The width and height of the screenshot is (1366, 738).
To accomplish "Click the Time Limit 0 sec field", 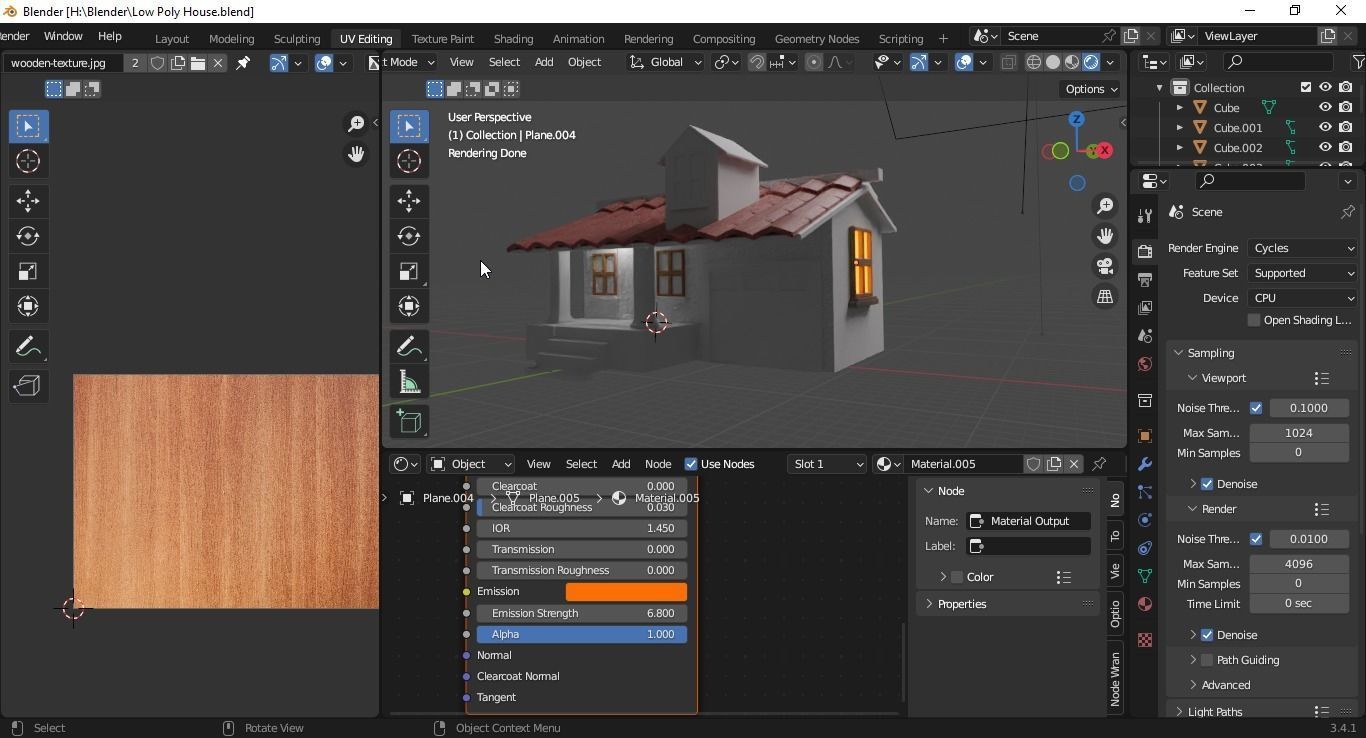I will (1298, 604).
